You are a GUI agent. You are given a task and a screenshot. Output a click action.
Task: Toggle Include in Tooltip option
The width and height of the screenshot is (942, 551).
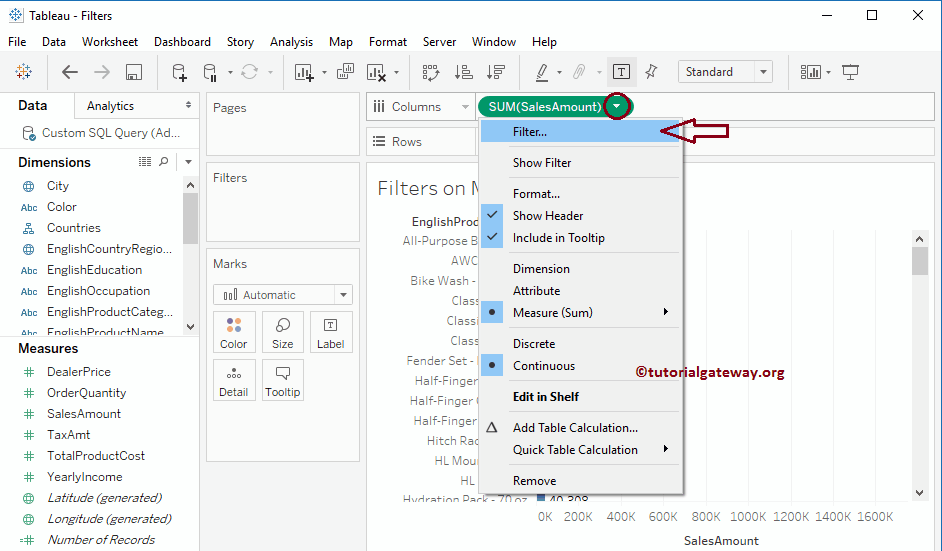[581, 238]
